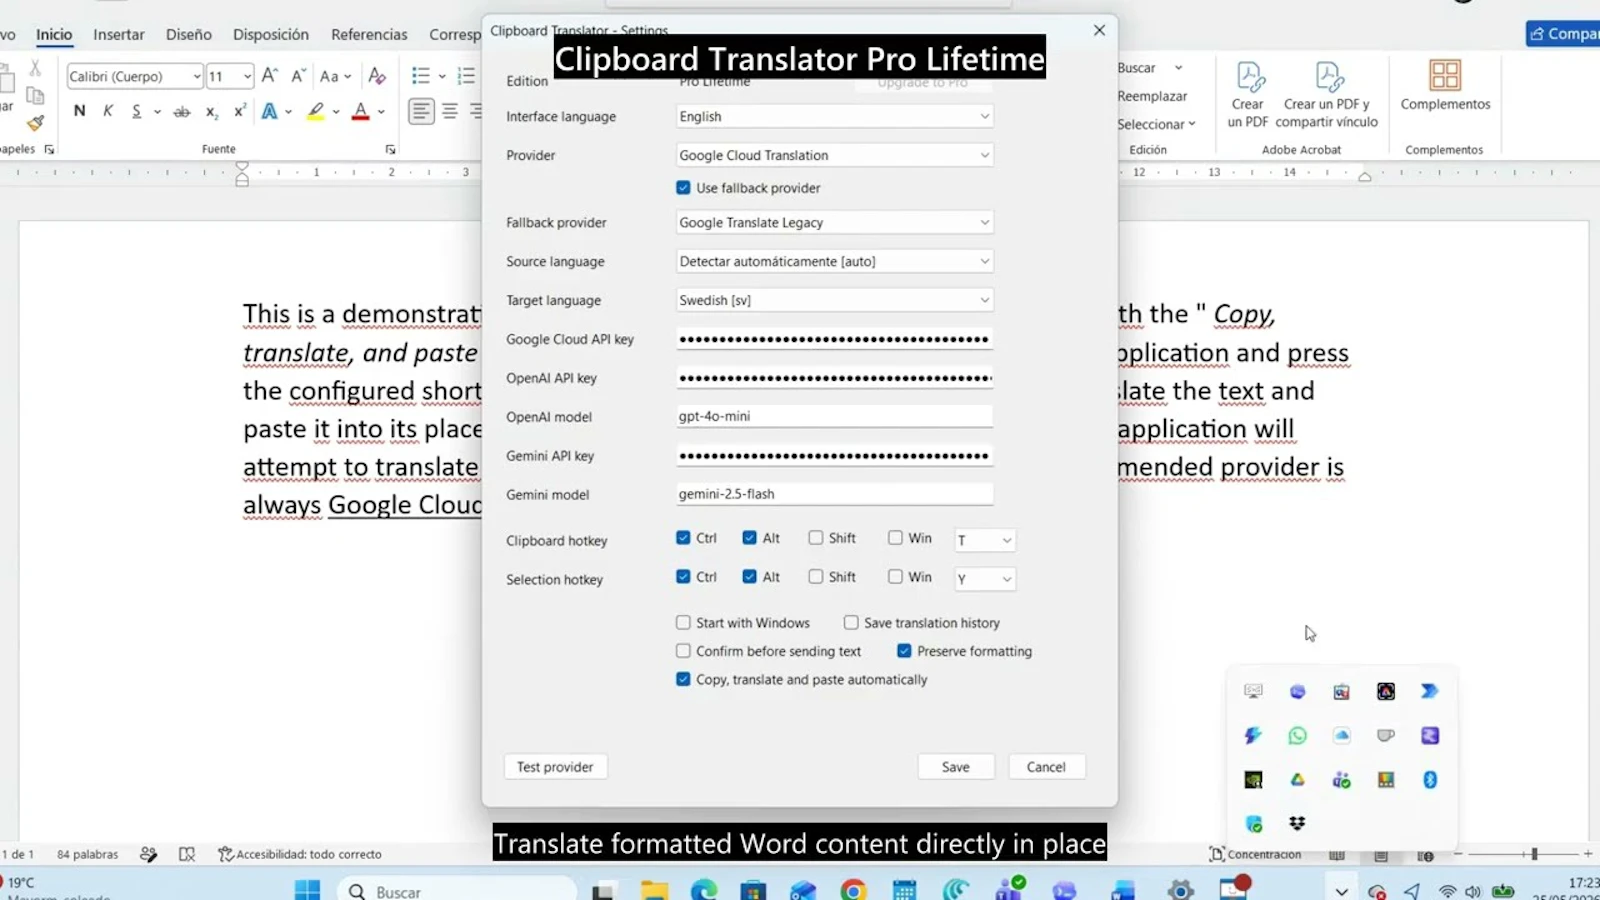Open the font size 11 dropdown
Image resolution: width=1600 pixels, height=900 pixels.
(247, 76)
